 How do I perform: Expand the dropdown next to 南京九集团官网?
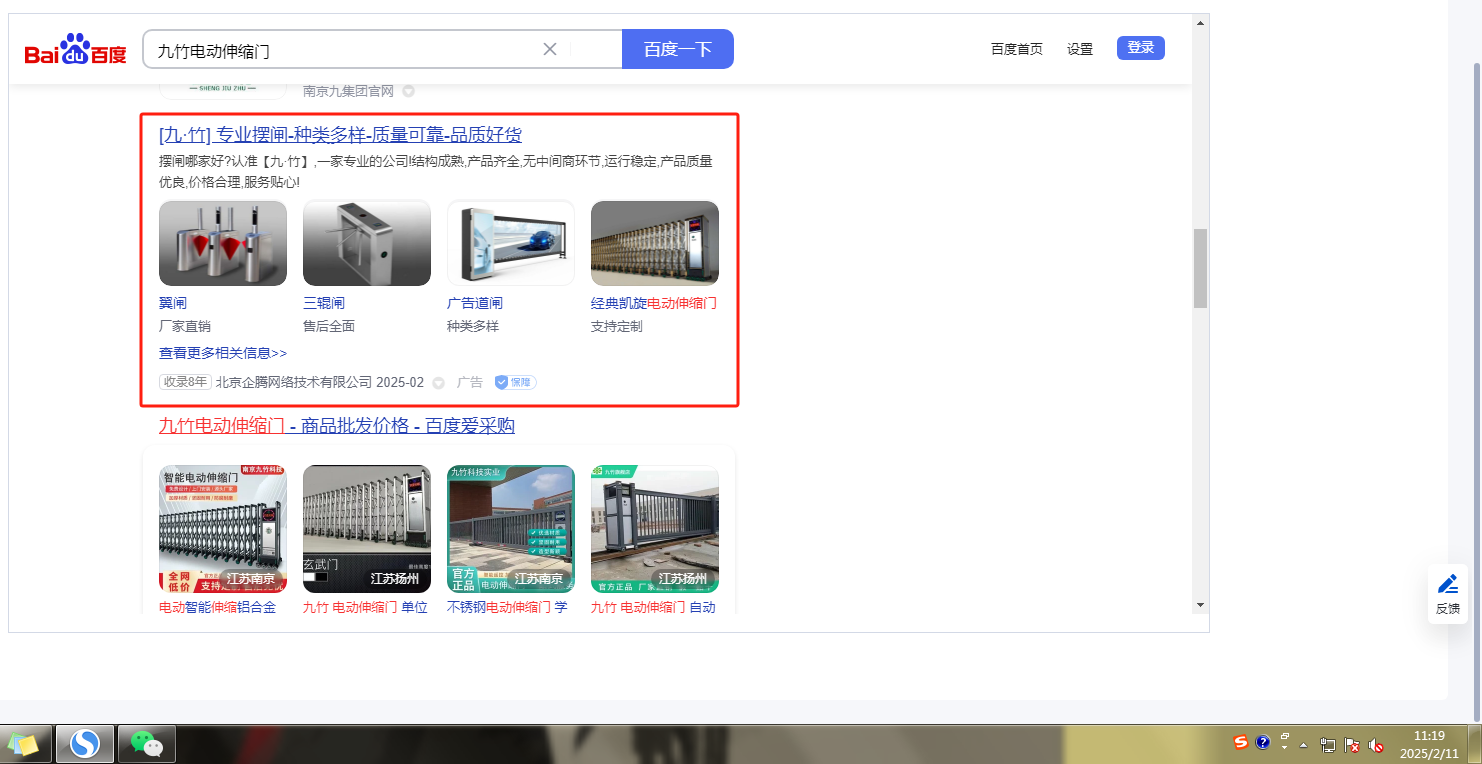tap(408, 91)
